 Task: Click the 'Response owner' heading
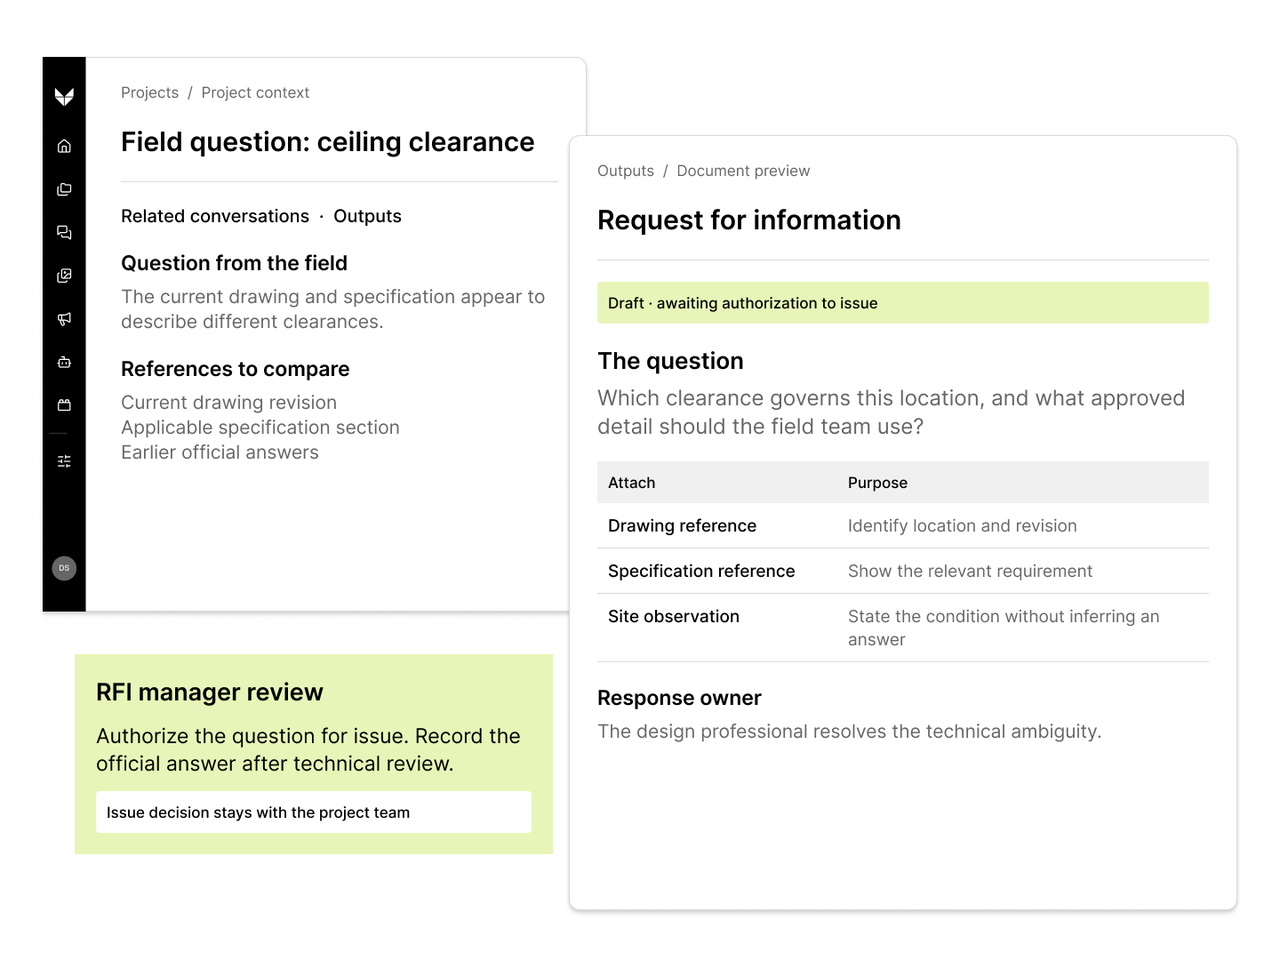click(x=679, y=698)
